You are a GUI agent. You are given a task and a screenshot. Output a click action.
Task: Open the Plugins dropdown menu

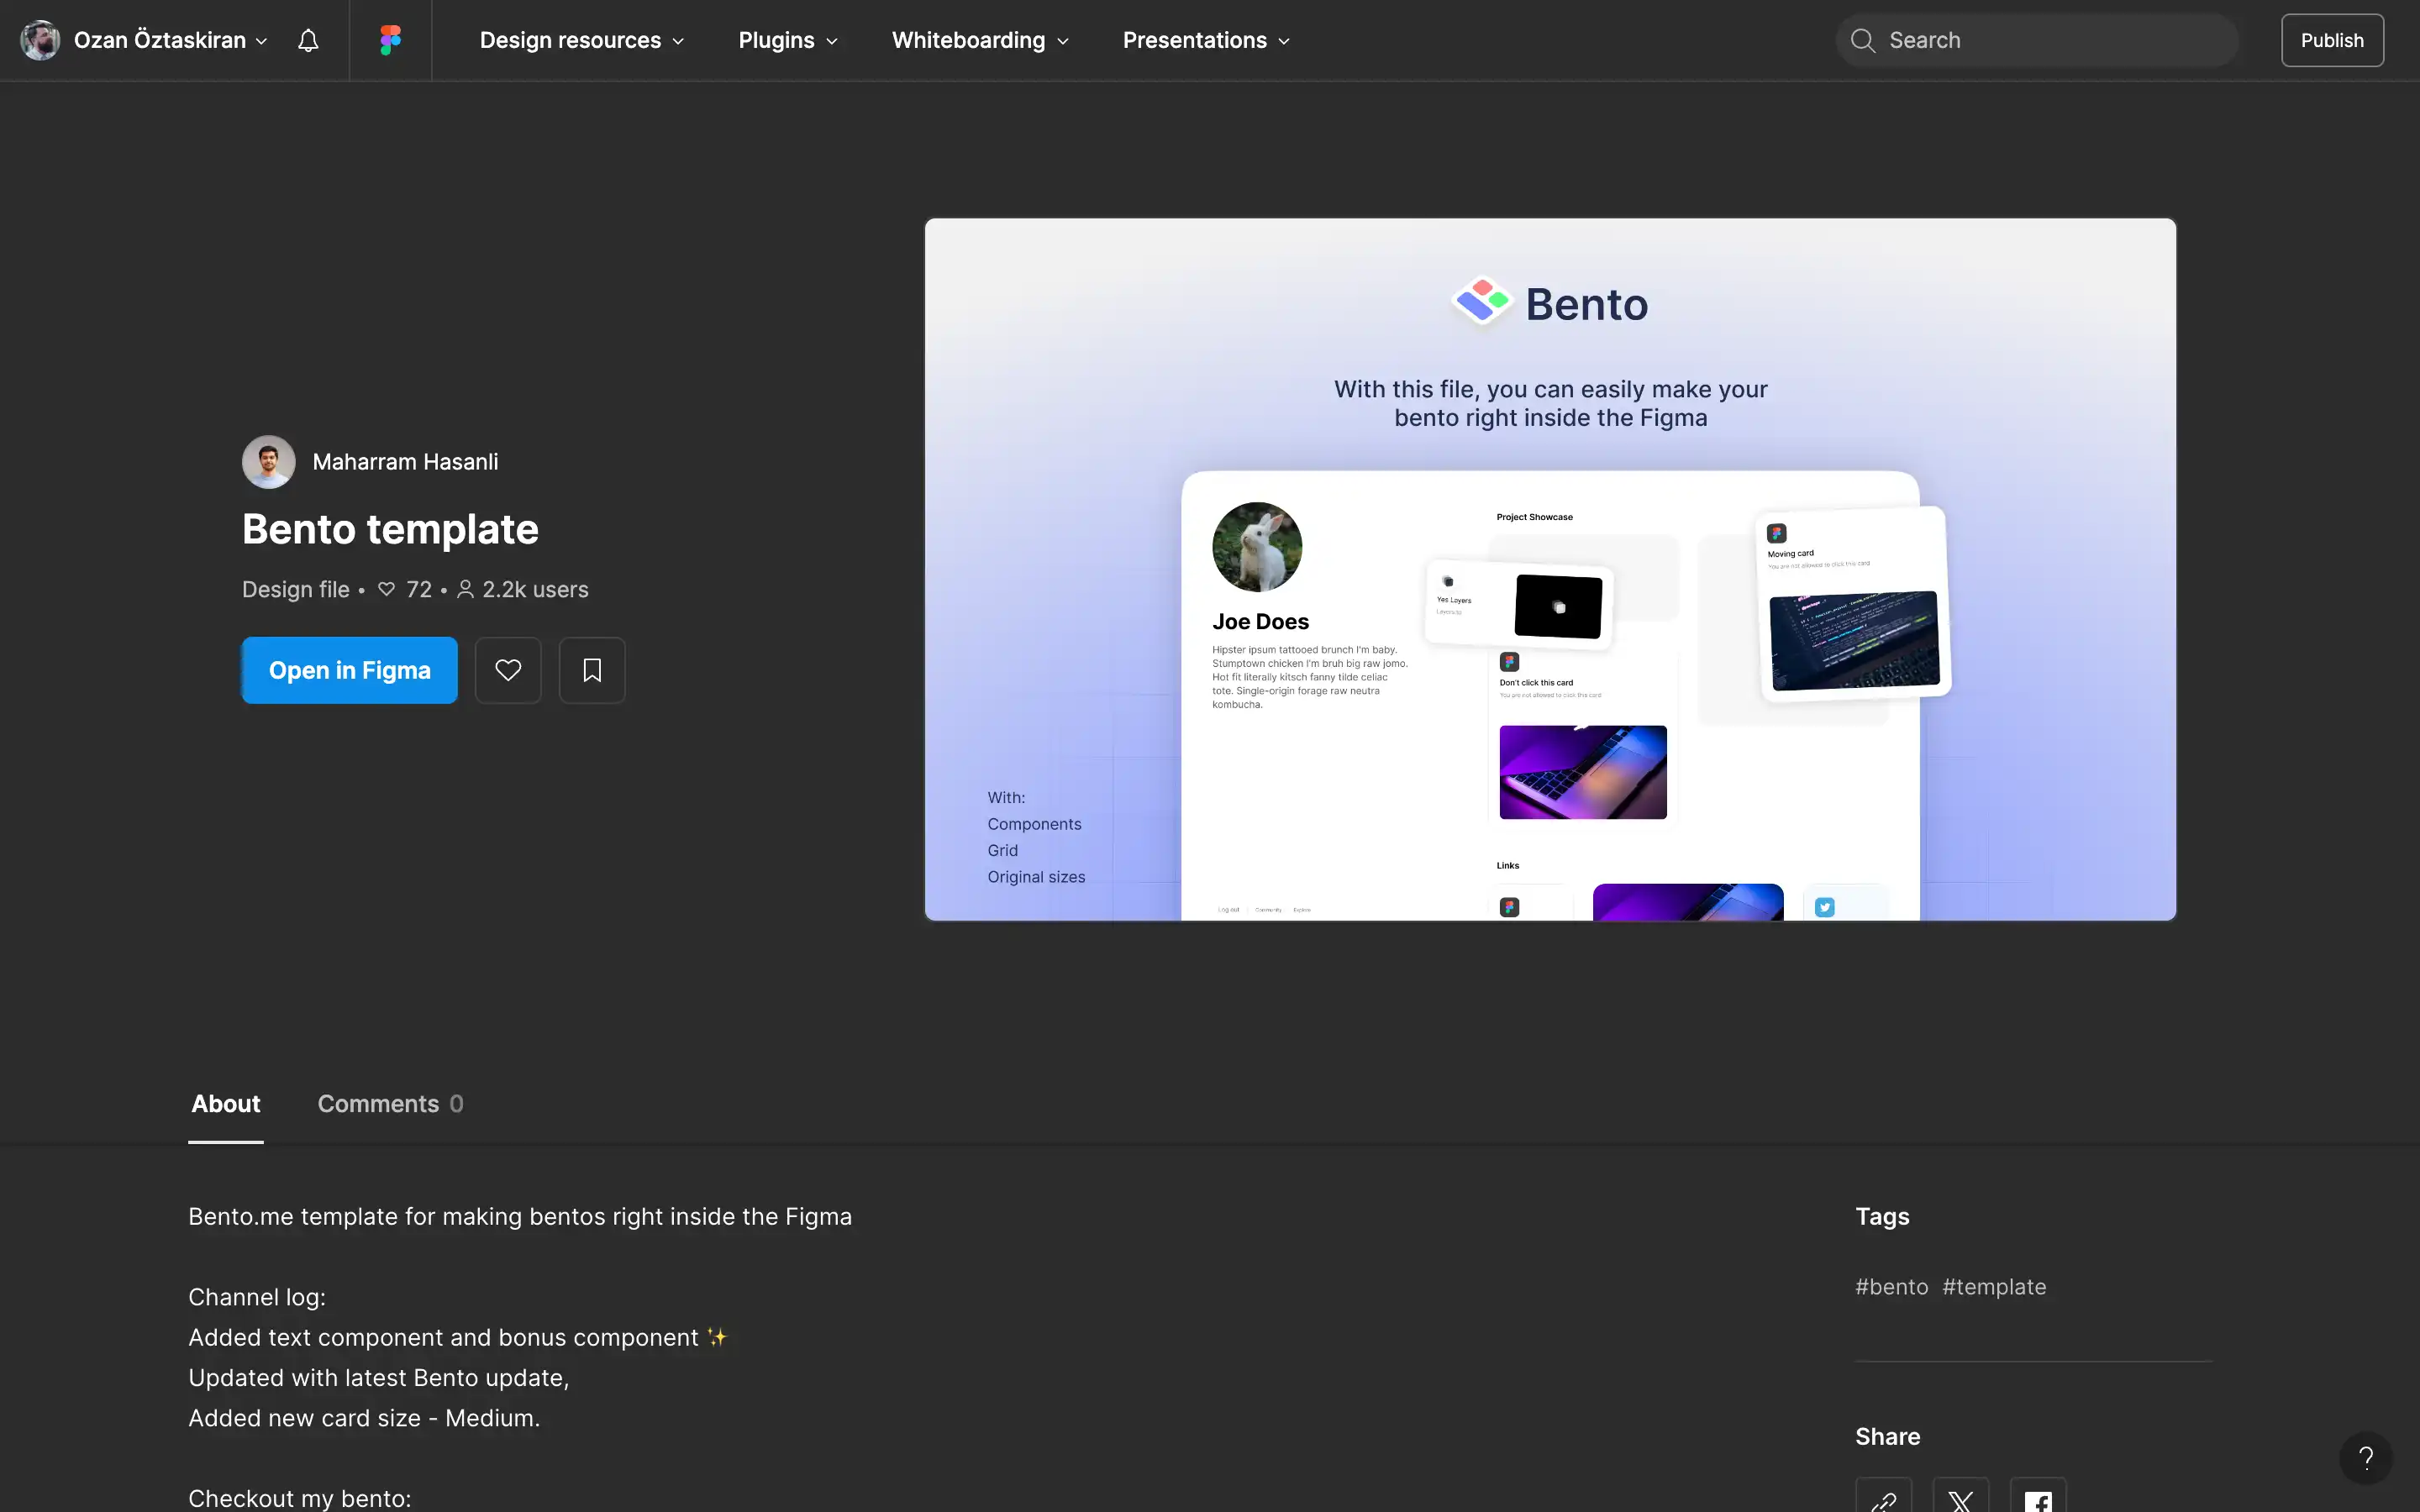788,40
